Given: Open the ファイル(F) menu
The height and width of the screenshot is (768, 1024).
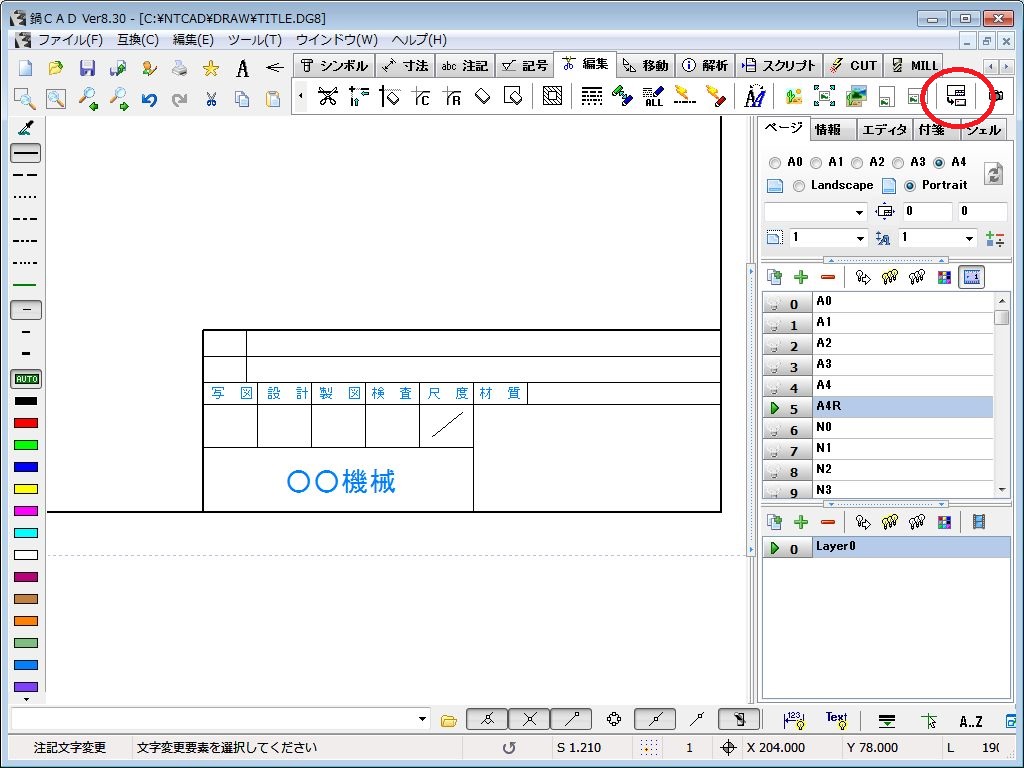Looking at the screenshot, I should pyautogui.click(x=71, y=40).
